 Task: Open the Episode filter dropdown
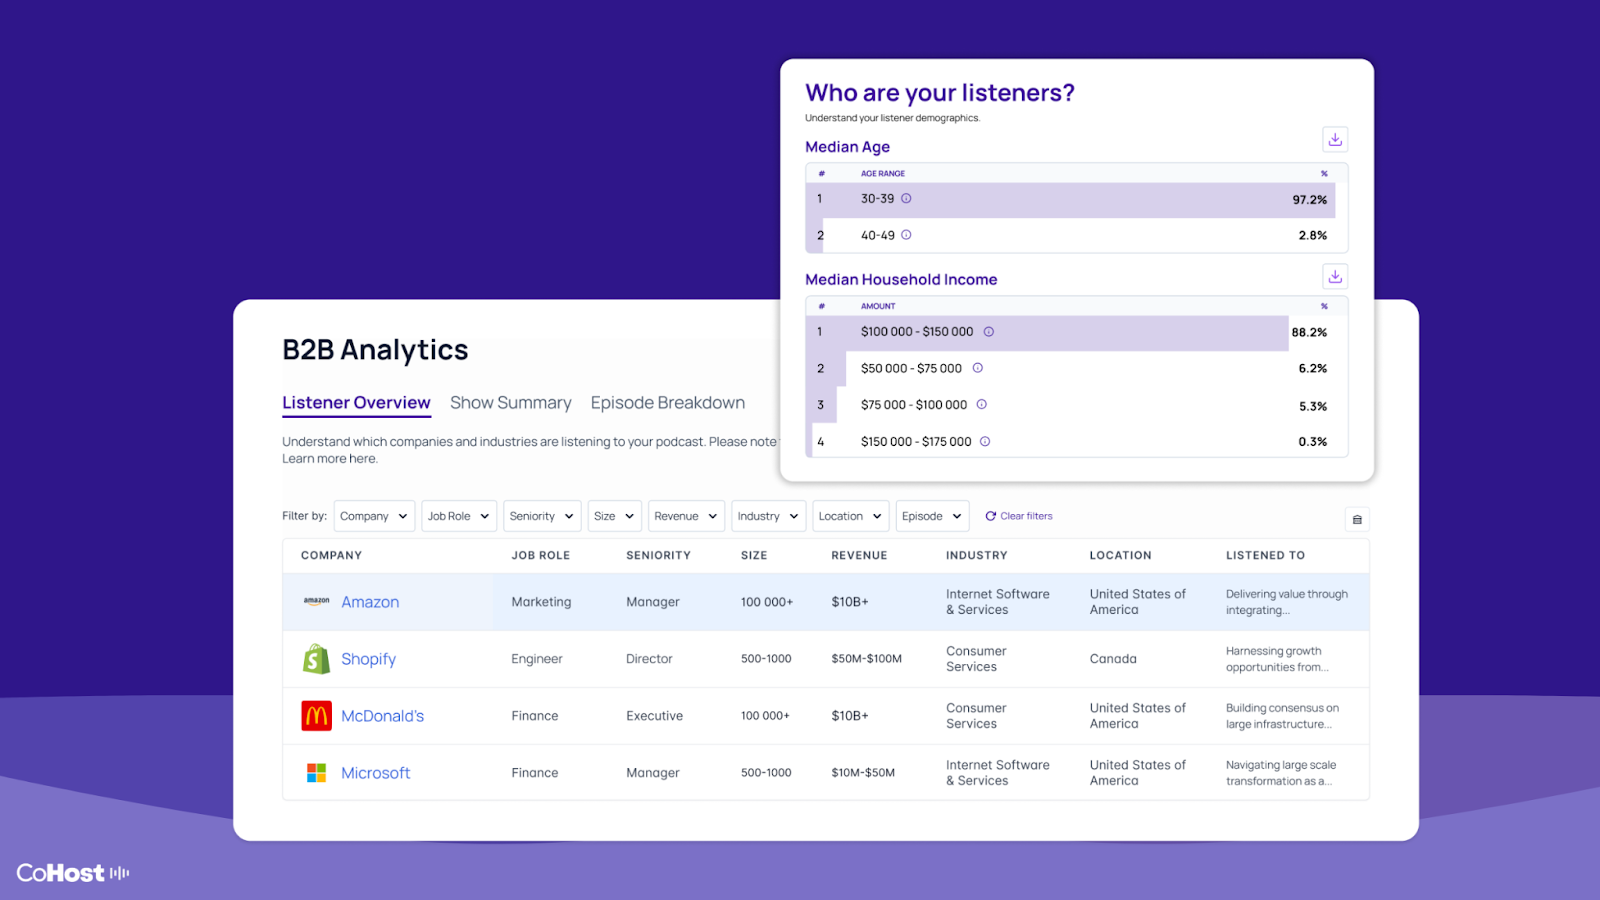pyautogui.click(x=933, y=516)
